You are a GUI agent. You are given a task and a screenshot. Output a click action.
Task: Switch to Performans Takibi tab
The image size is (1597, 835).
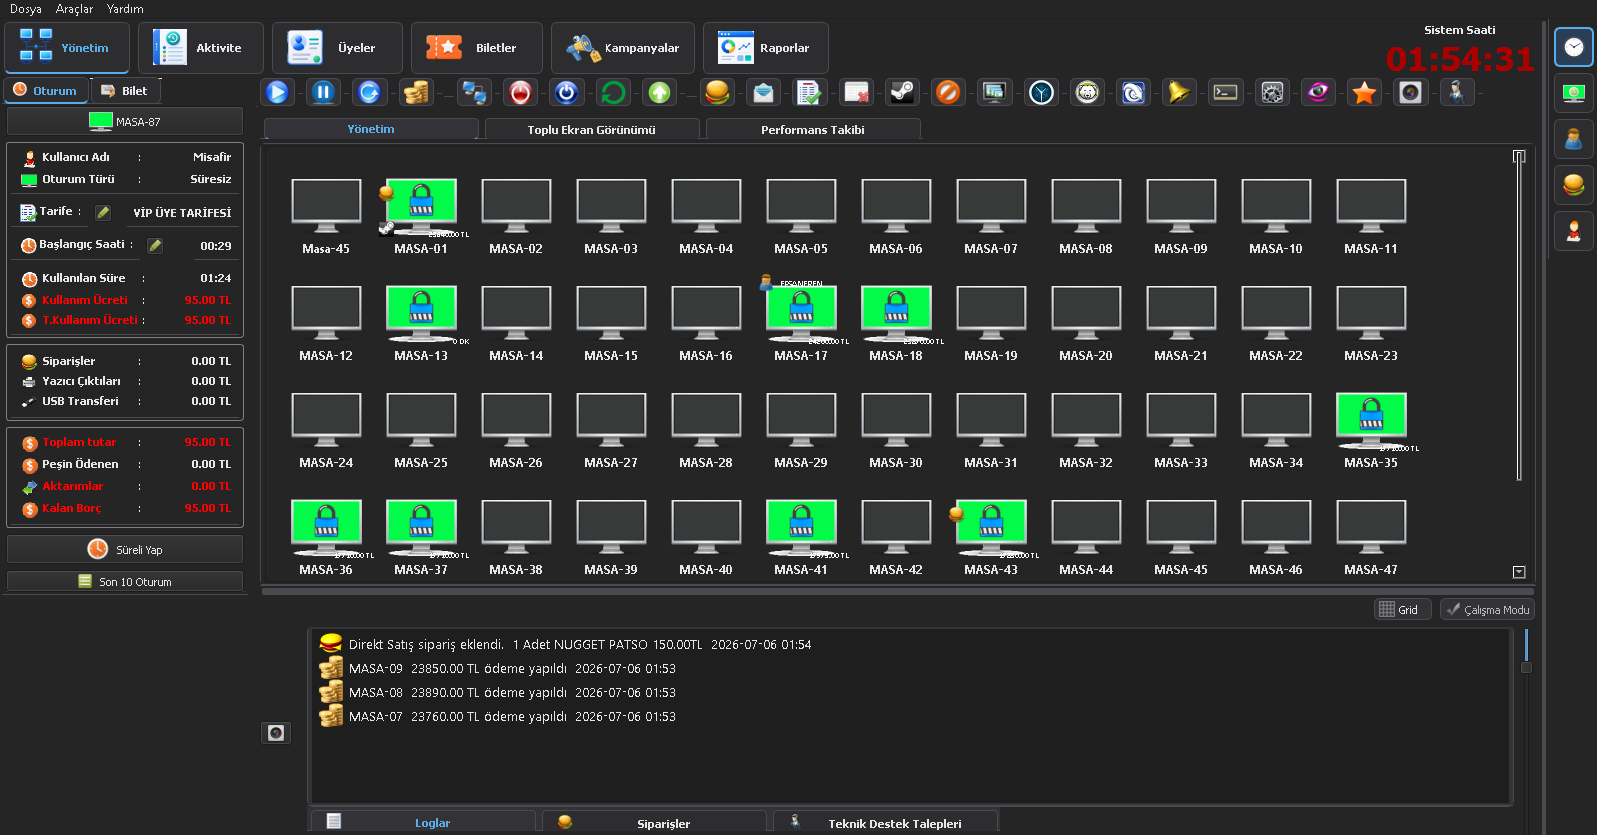tap(813, 130)
